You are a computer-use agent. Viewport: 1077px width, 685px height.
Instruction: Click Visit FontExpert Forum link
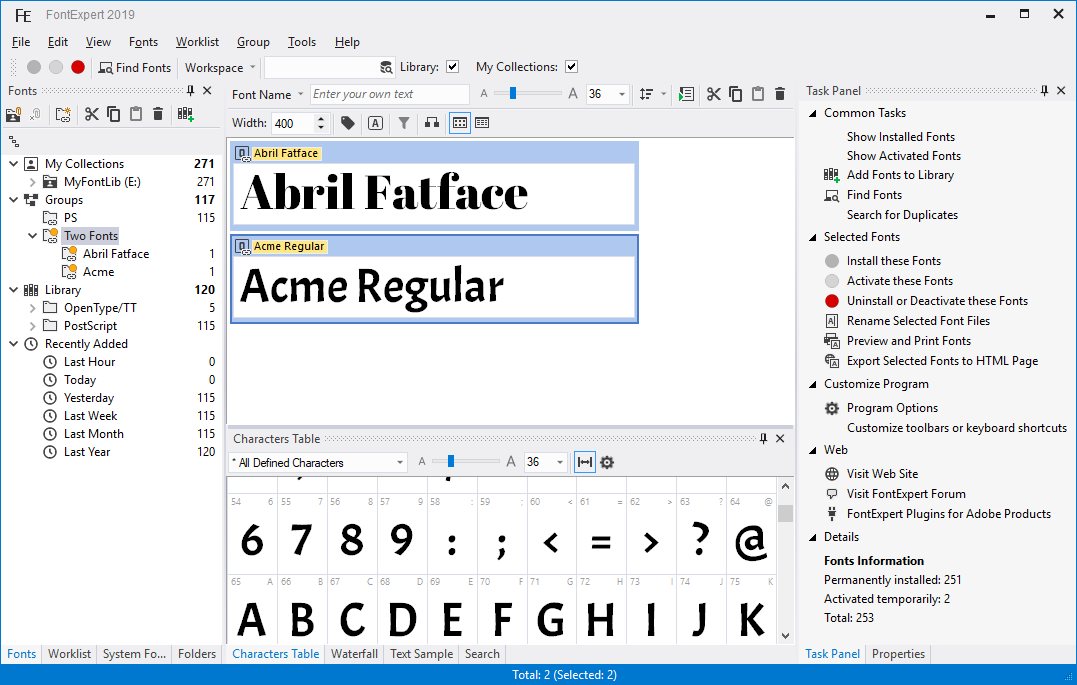pos(906,494)
